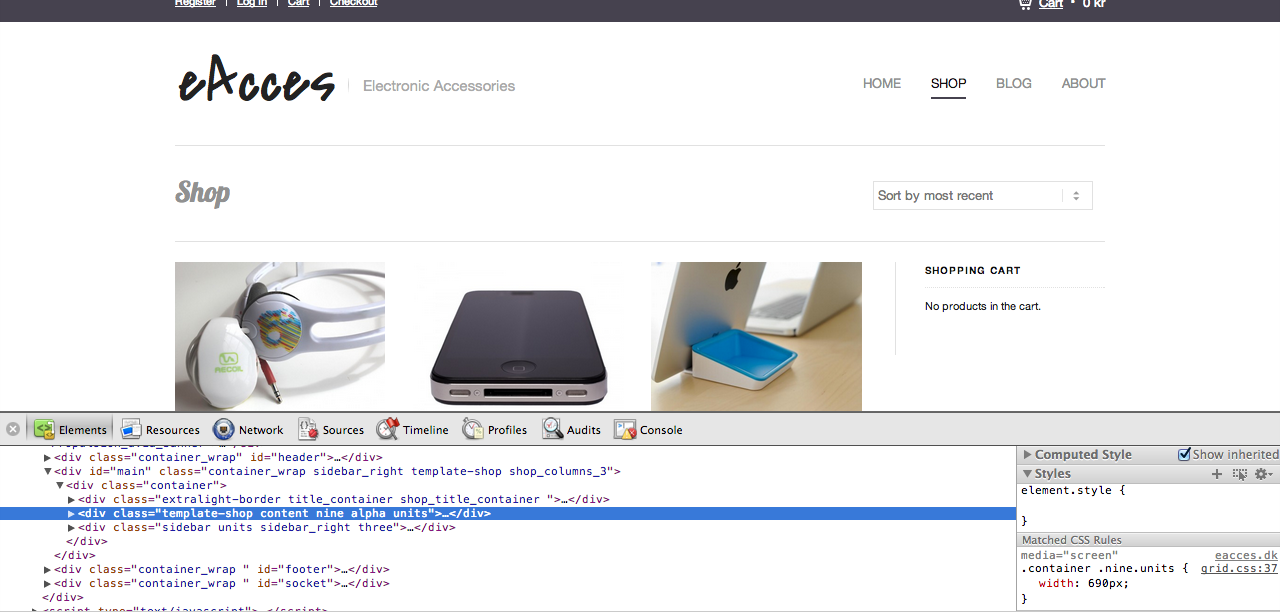Collapse the Styles section

tap(1027, 474)
